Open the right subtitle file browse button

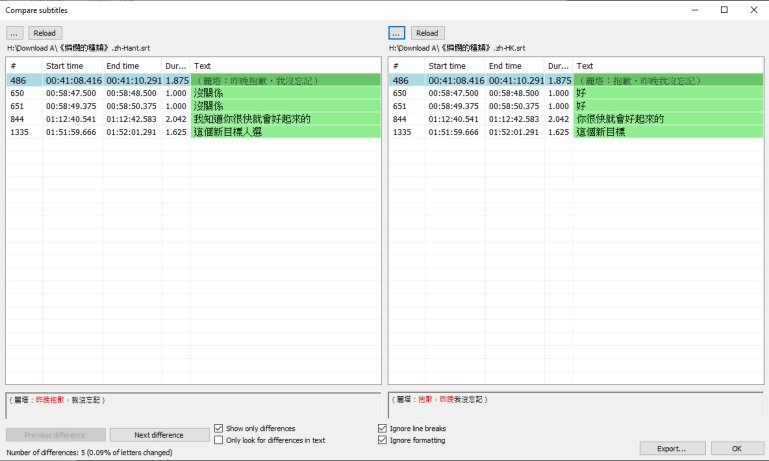396,33
